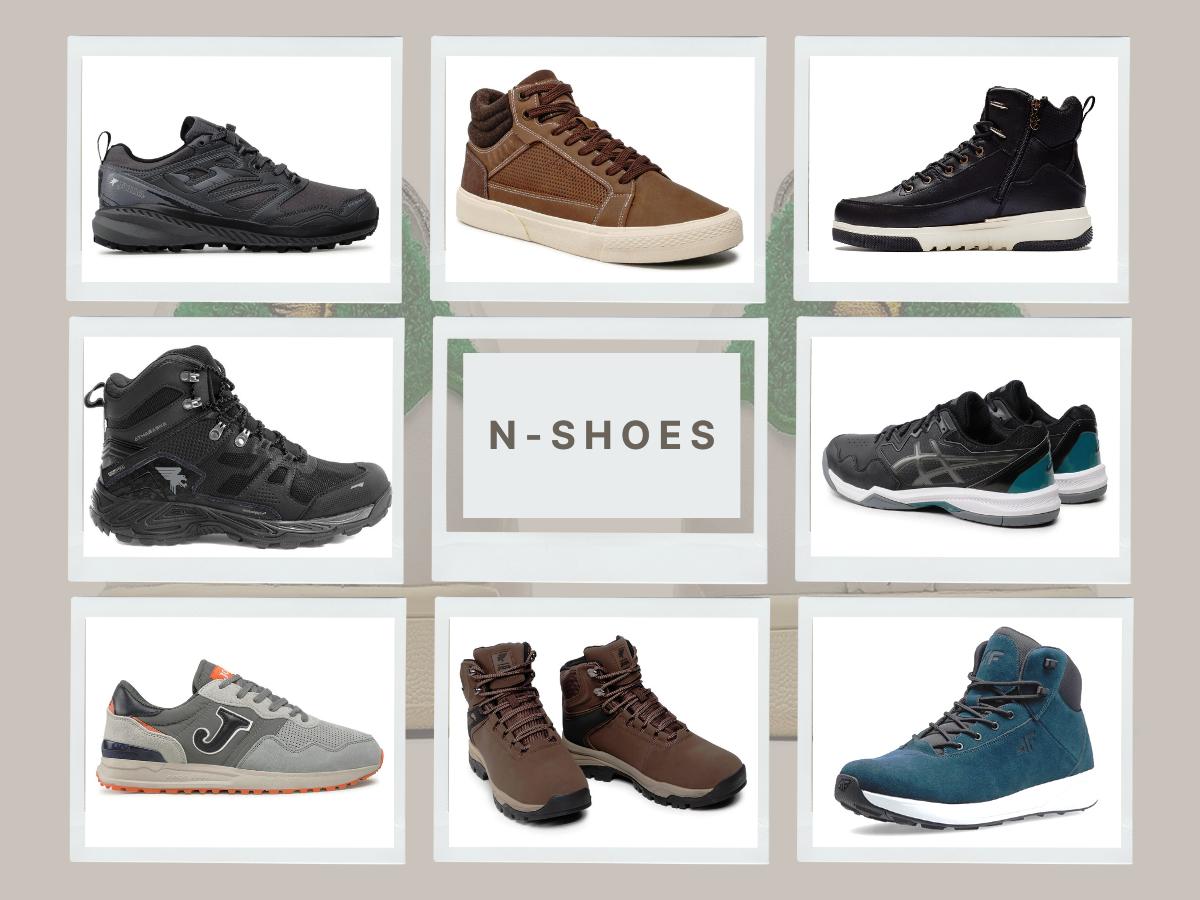1200x900 pixels.
Task: Select the black Joma trail running shoe photo
Action: click(235, 185)
